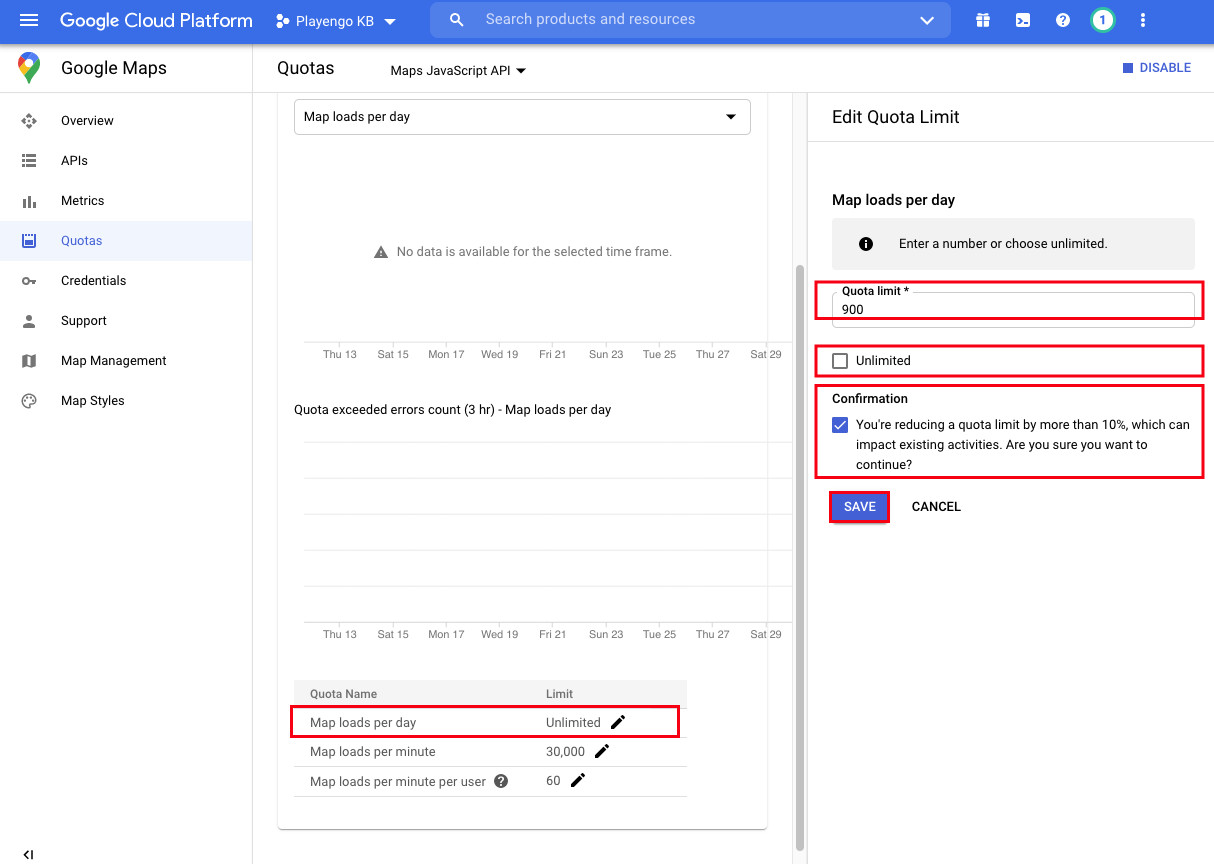The height and width of the screenshot is (864, 1214).
Task: Collapse the sidebar with bottom arrow
Action: [x=28, y=855]
